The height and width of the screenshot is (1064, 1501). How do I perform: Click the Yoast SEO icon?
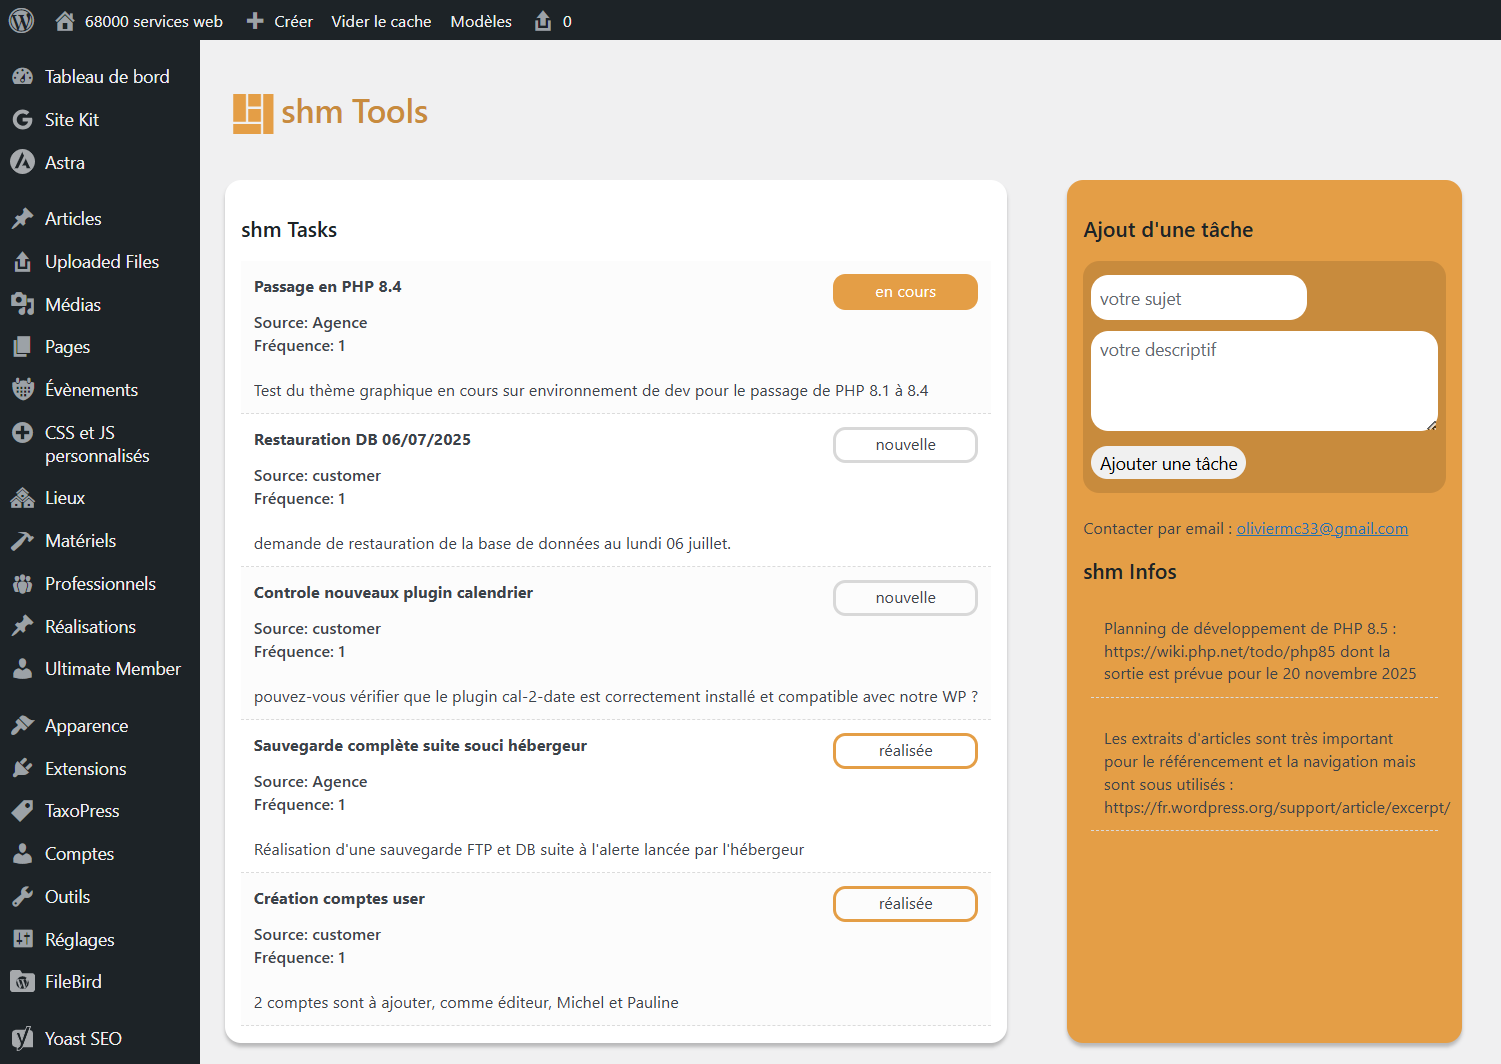(x=22, y=1039)
